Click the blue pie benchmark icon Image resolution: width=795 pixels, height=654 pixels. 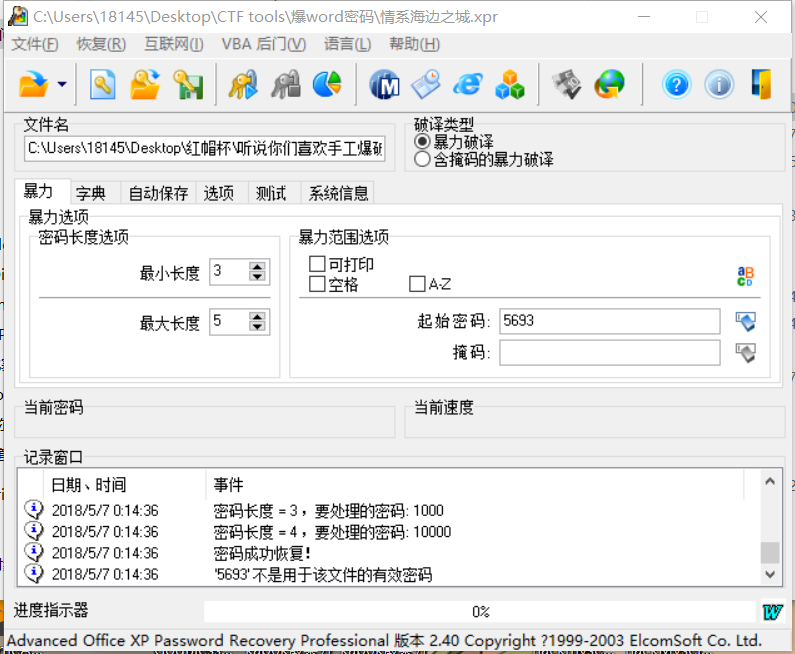[x=327, y=84]
